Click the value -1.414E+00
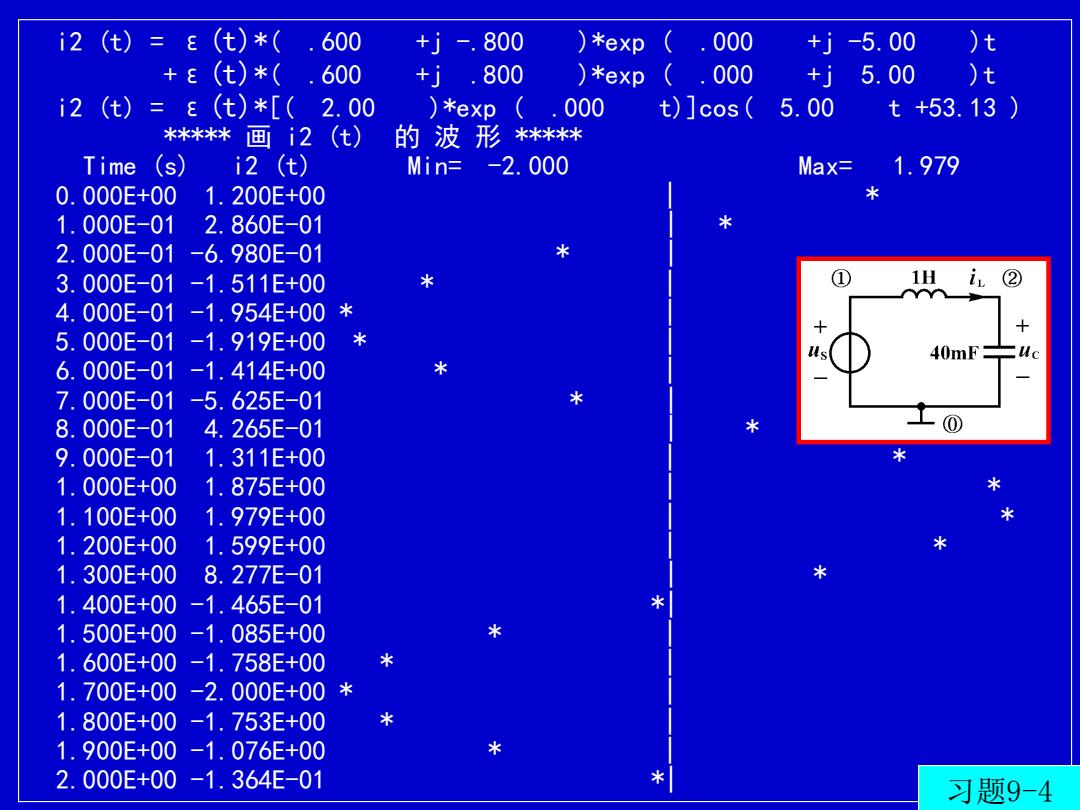The height and width of the screenshot is (810, 1080). (257, 371)
